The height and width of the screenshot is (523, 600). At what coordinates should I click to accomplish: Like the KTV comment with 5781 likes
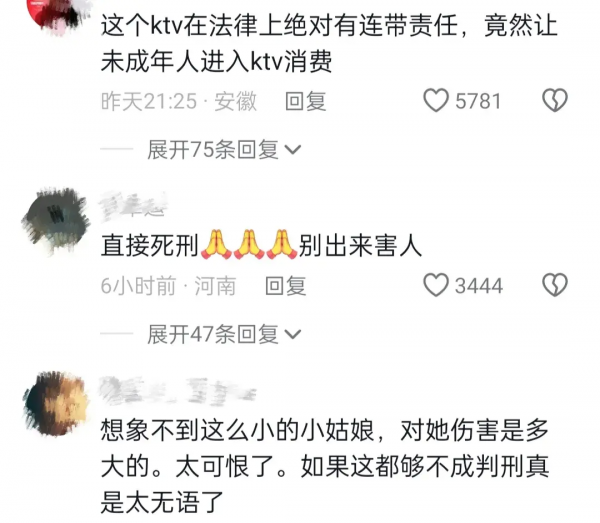click(x=435, y=100)
